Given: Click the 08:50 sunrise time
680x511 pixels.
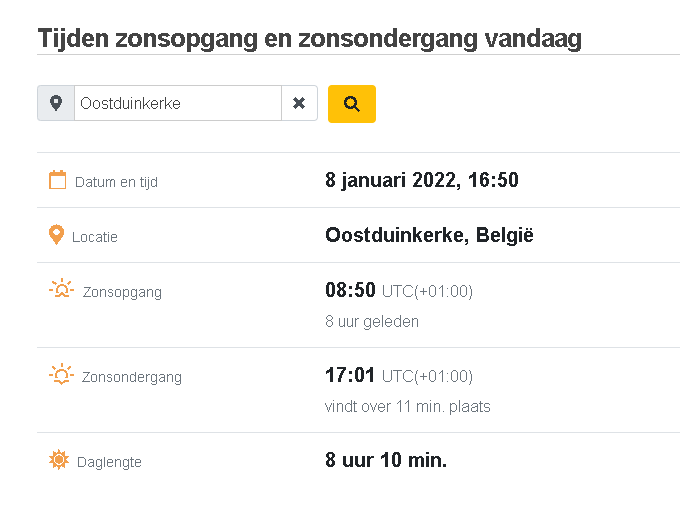Looking at the screenshot, I should point(350,290).
